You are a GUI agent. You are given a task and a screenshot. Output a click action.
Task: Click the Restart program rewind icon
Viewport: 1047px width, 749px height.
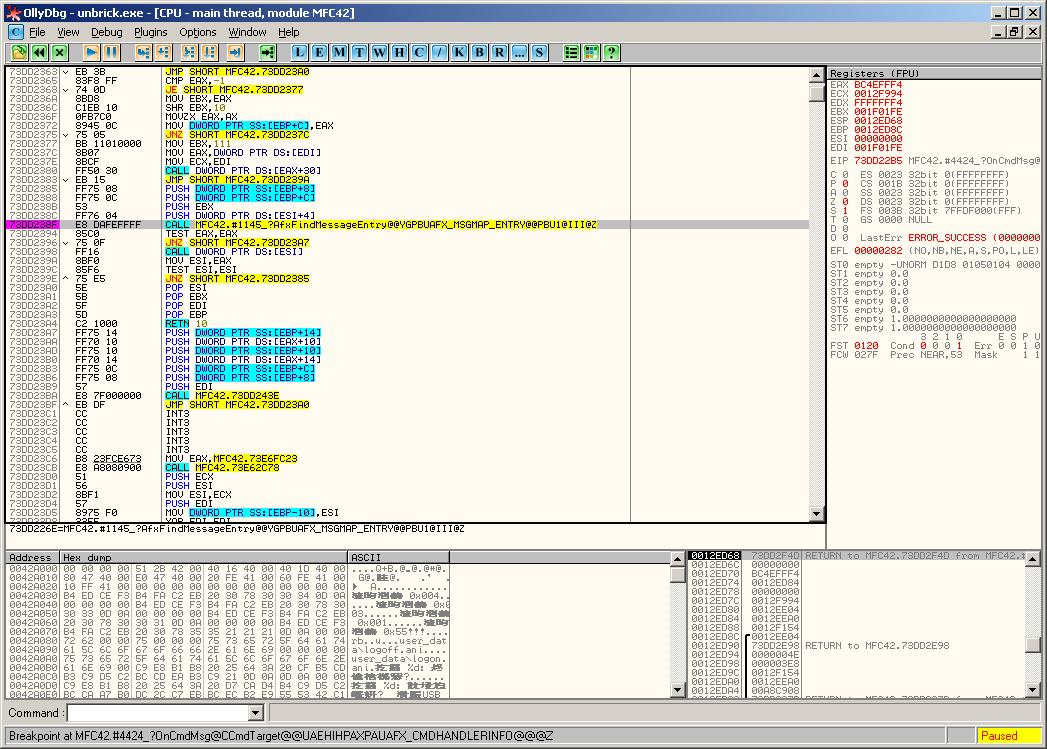coord(39,52)
